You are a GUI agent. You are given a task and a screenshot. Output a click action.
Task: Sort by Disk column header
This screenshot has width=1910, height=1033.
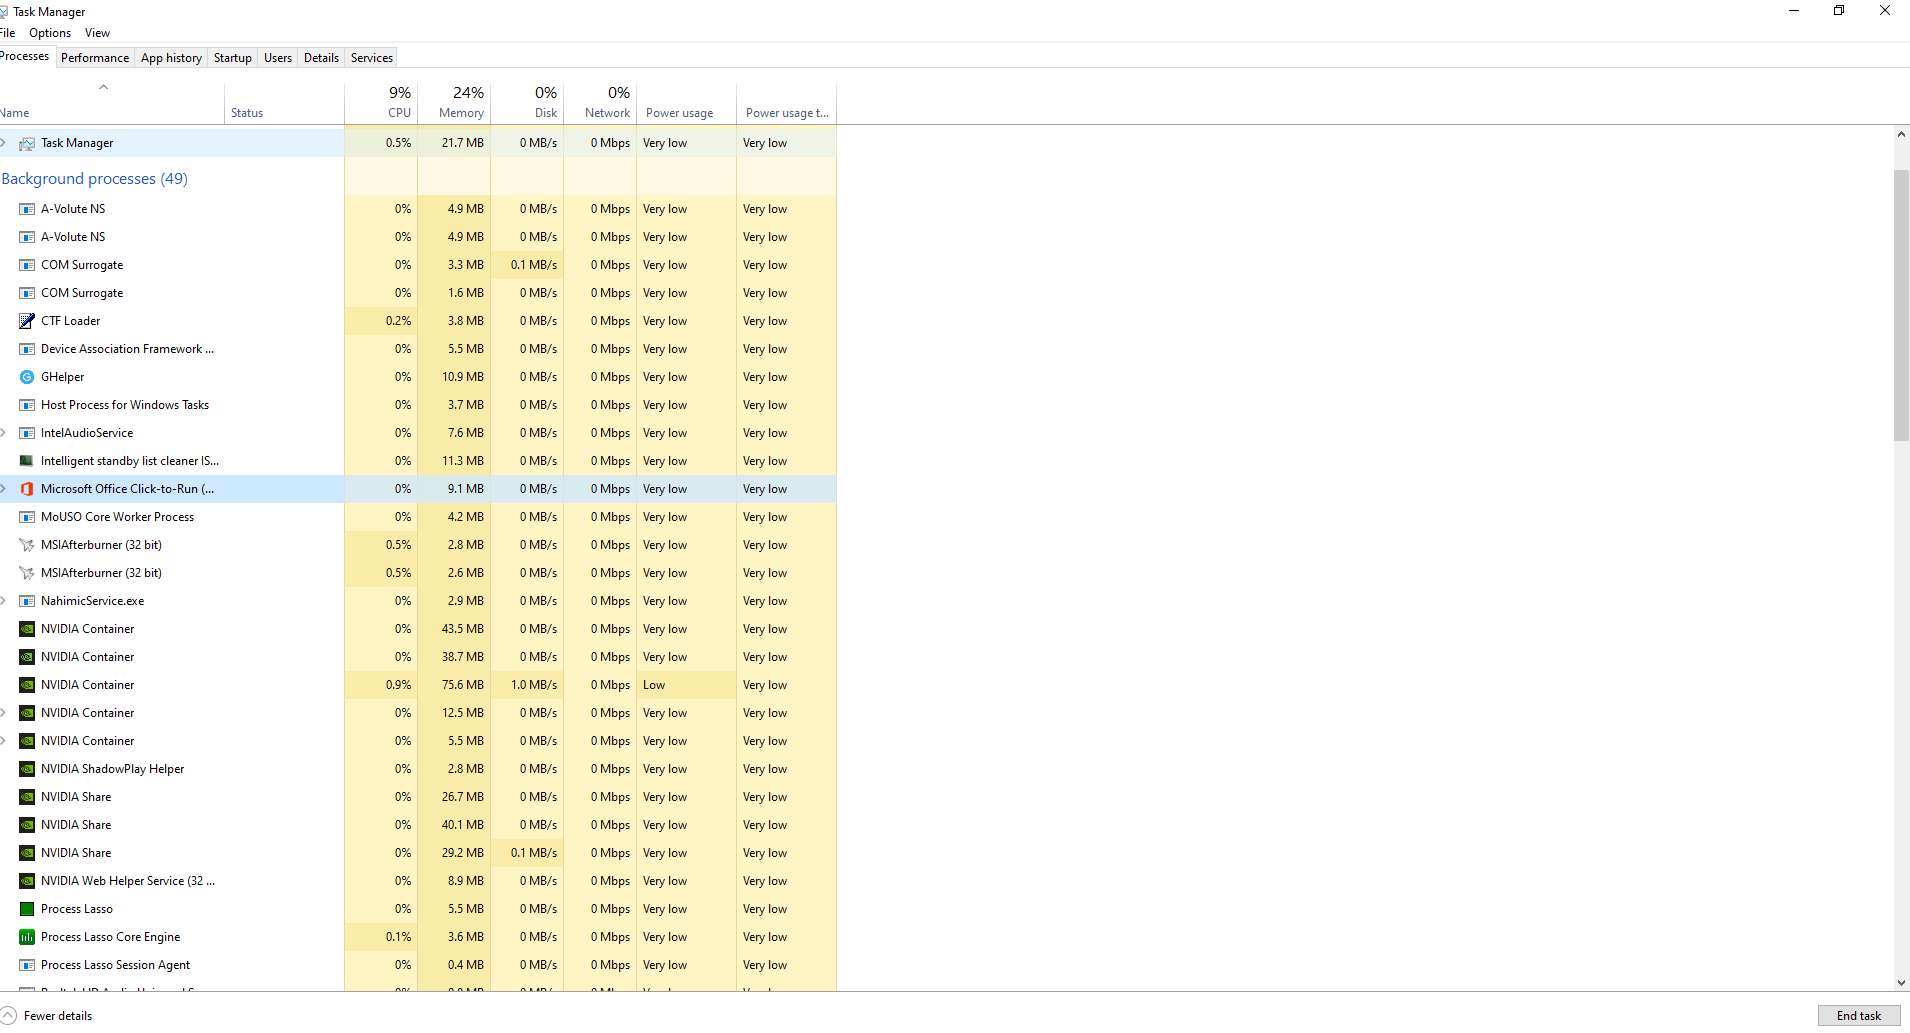(527, 102)
